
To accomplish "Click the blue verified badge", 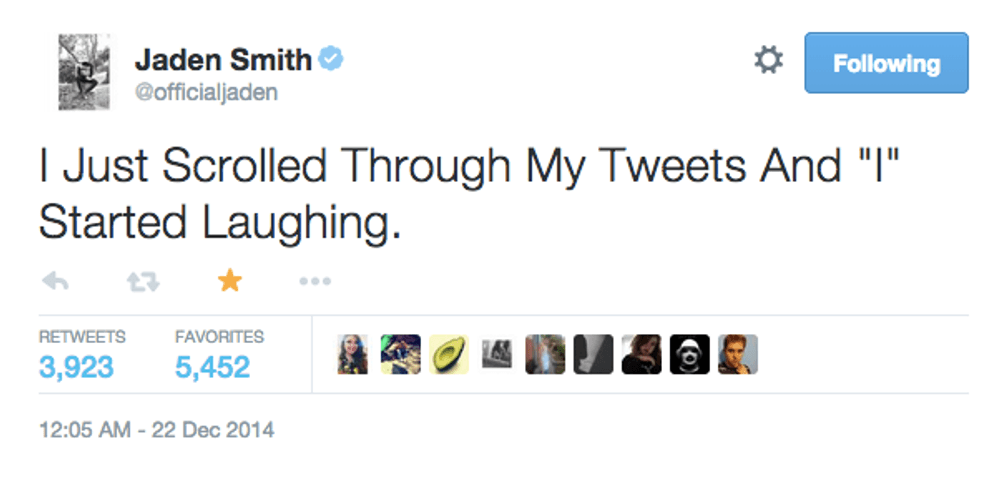I will point(332,61).
